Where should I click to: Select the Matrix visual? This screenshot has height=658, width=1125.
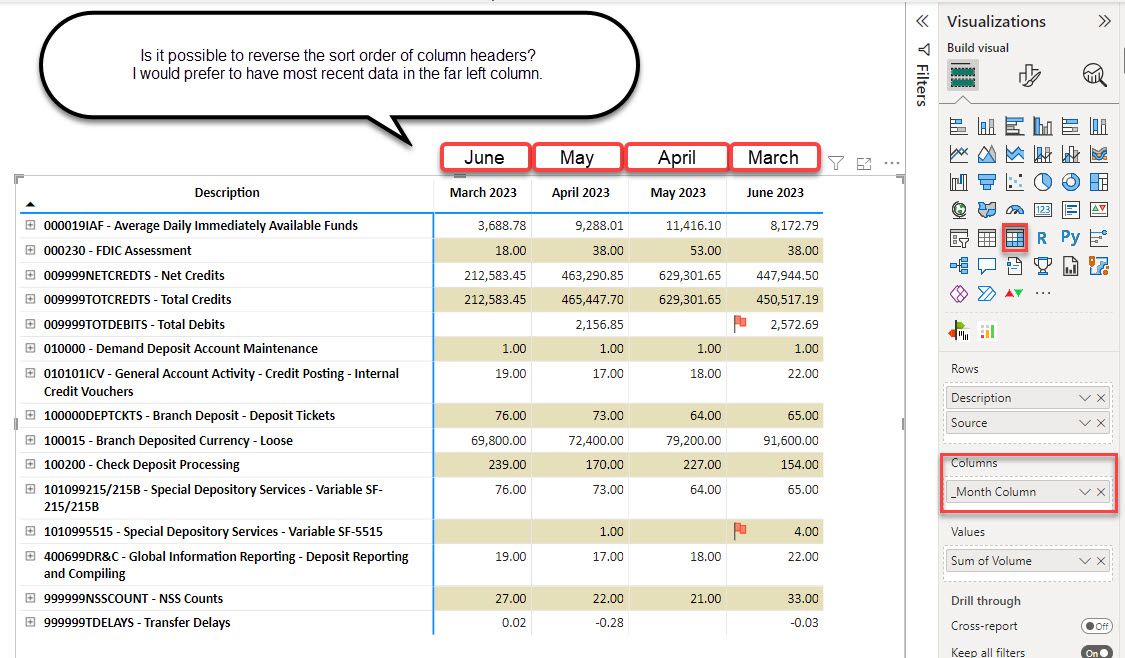tap(1015, 238)
